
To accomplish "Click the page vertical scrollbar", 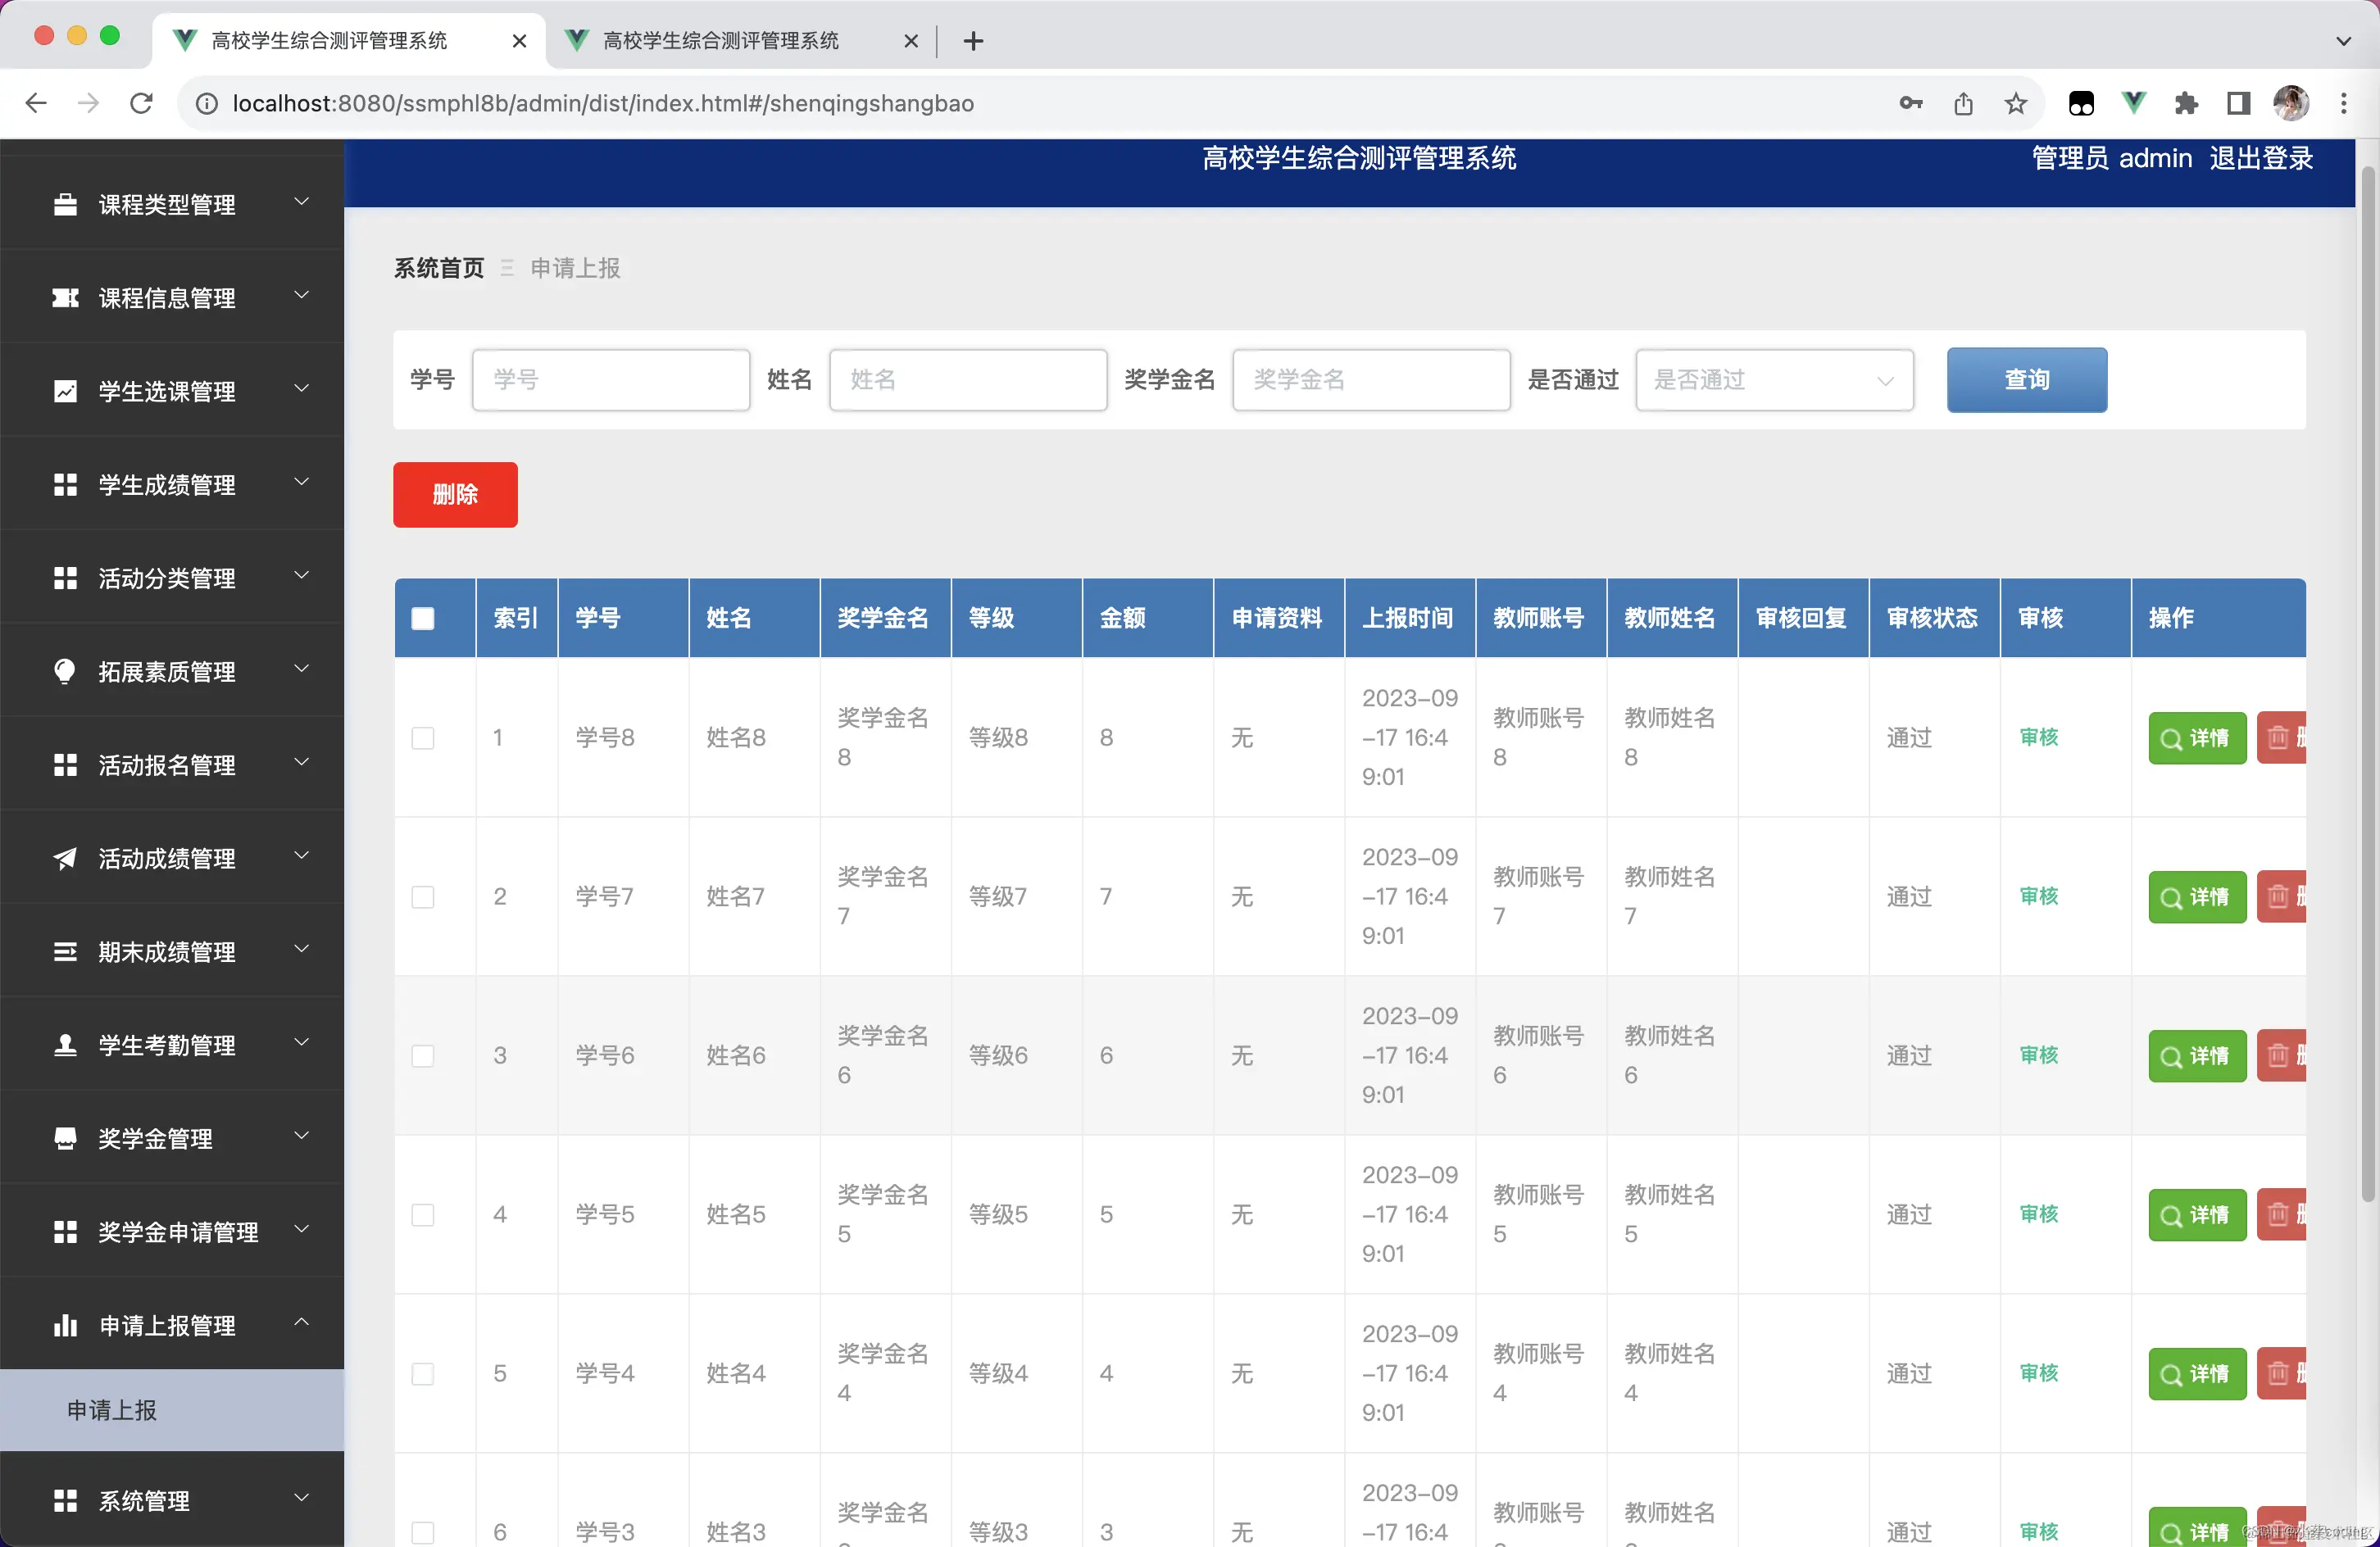I will point(2366,680).
